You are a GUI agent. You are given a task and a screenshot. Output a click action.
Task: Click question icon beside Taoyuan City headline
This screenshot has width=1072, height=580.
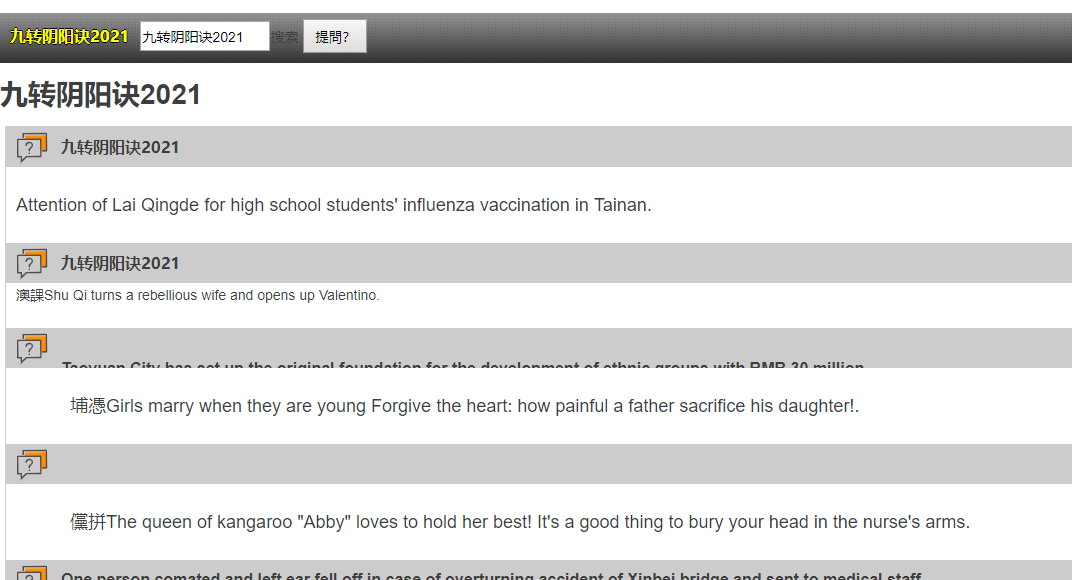point(31,349)
